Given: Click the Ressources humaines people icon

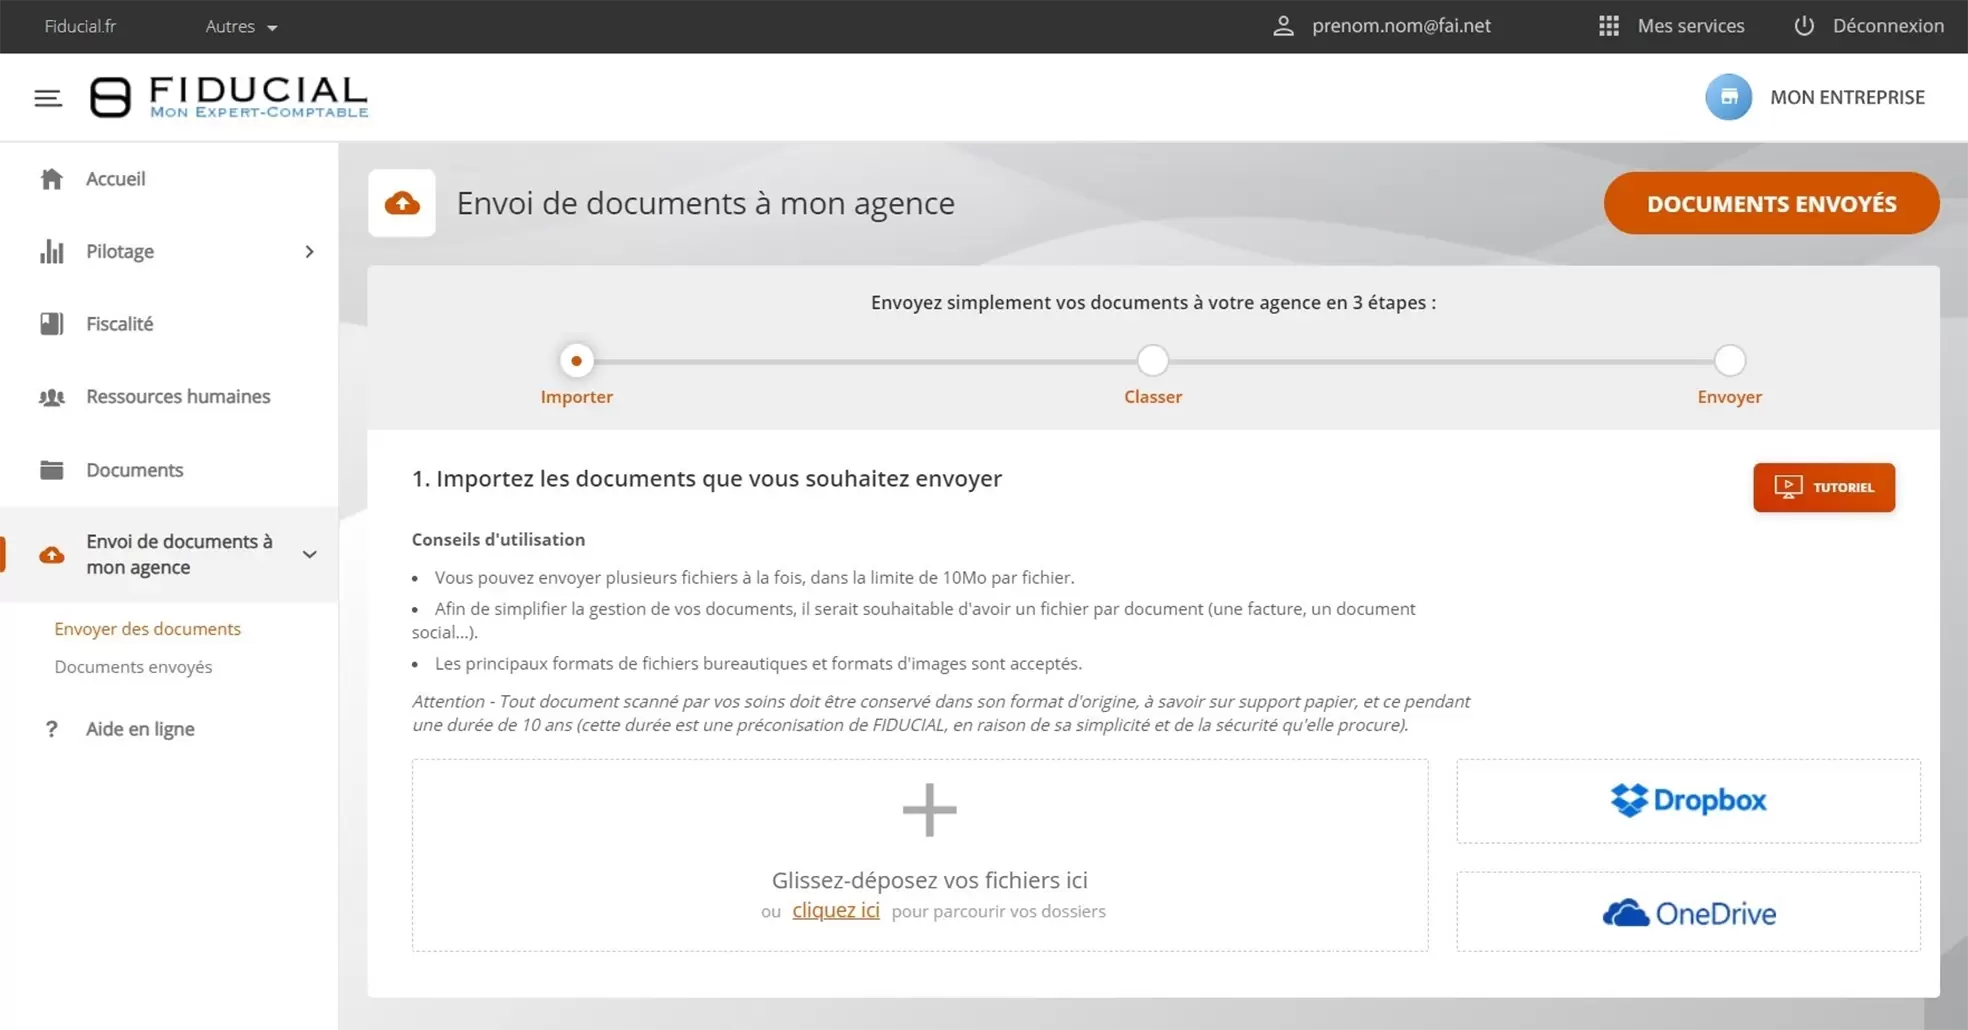Looking at the screenshot, I should point(52,397).
